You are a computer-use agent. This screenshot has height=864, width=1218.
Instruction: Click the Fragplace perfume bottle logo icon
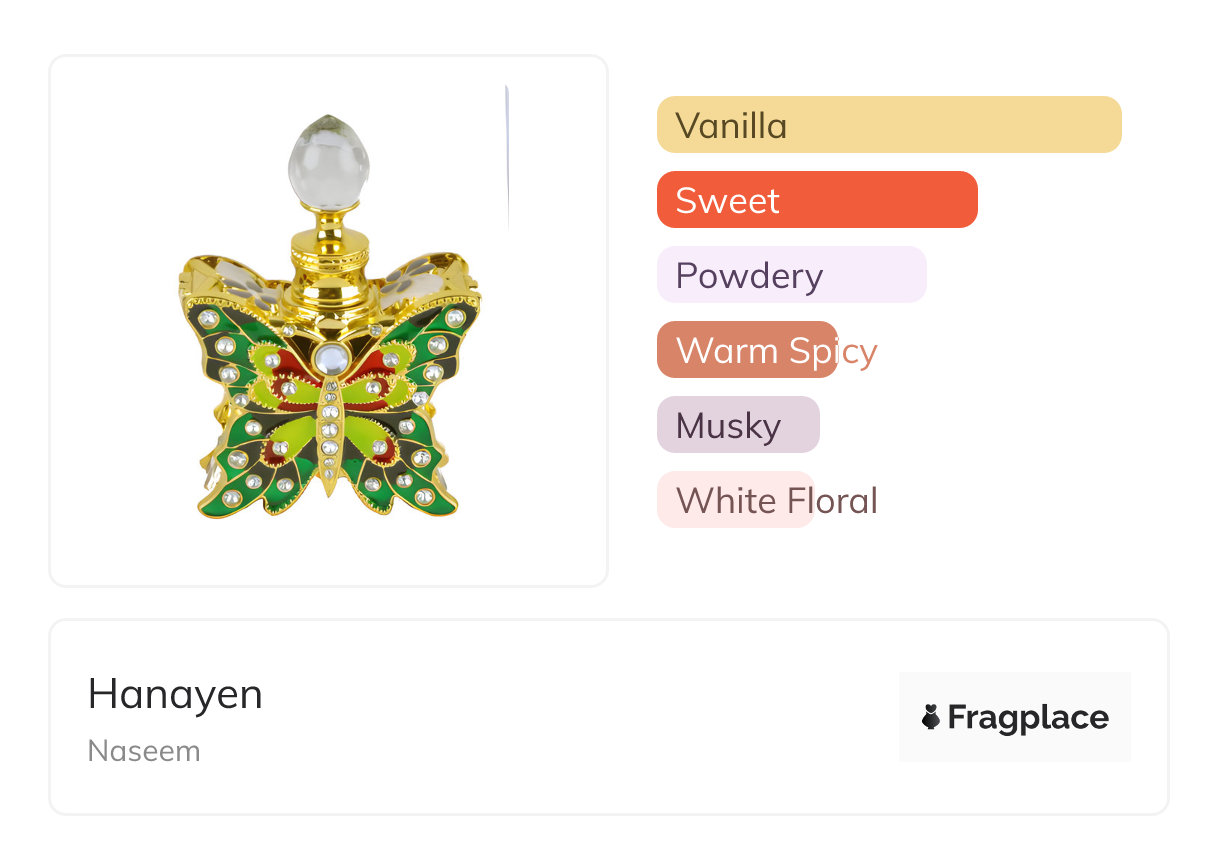931,717
